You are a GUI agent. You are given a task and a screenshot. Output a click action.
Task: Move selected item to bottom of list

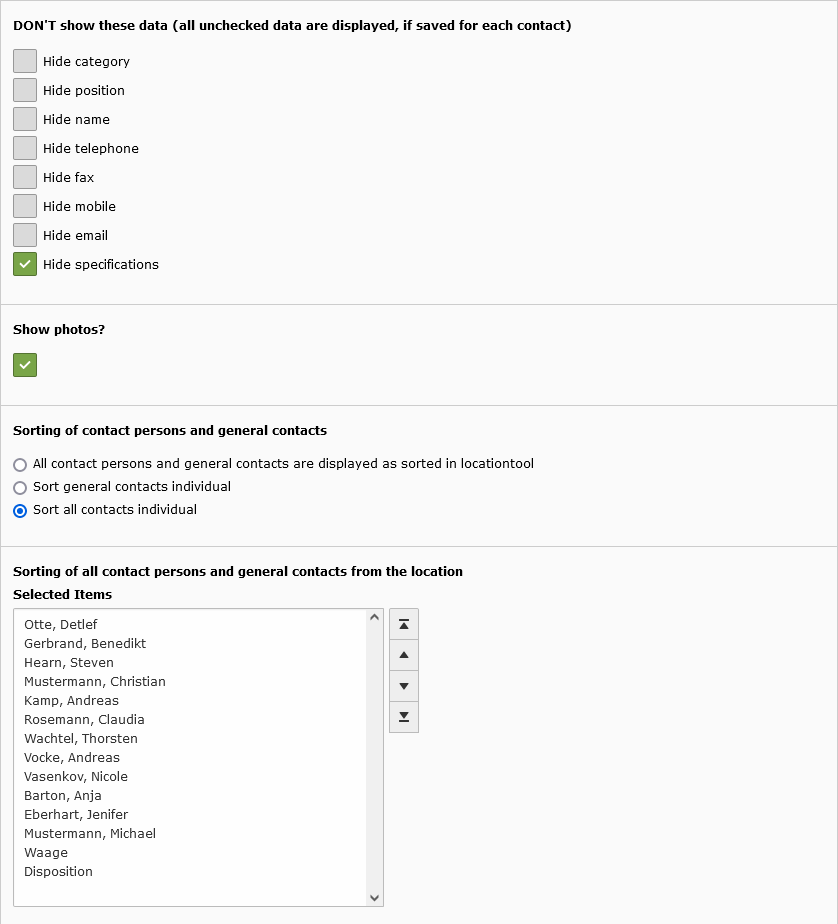(x=404, y=717)
